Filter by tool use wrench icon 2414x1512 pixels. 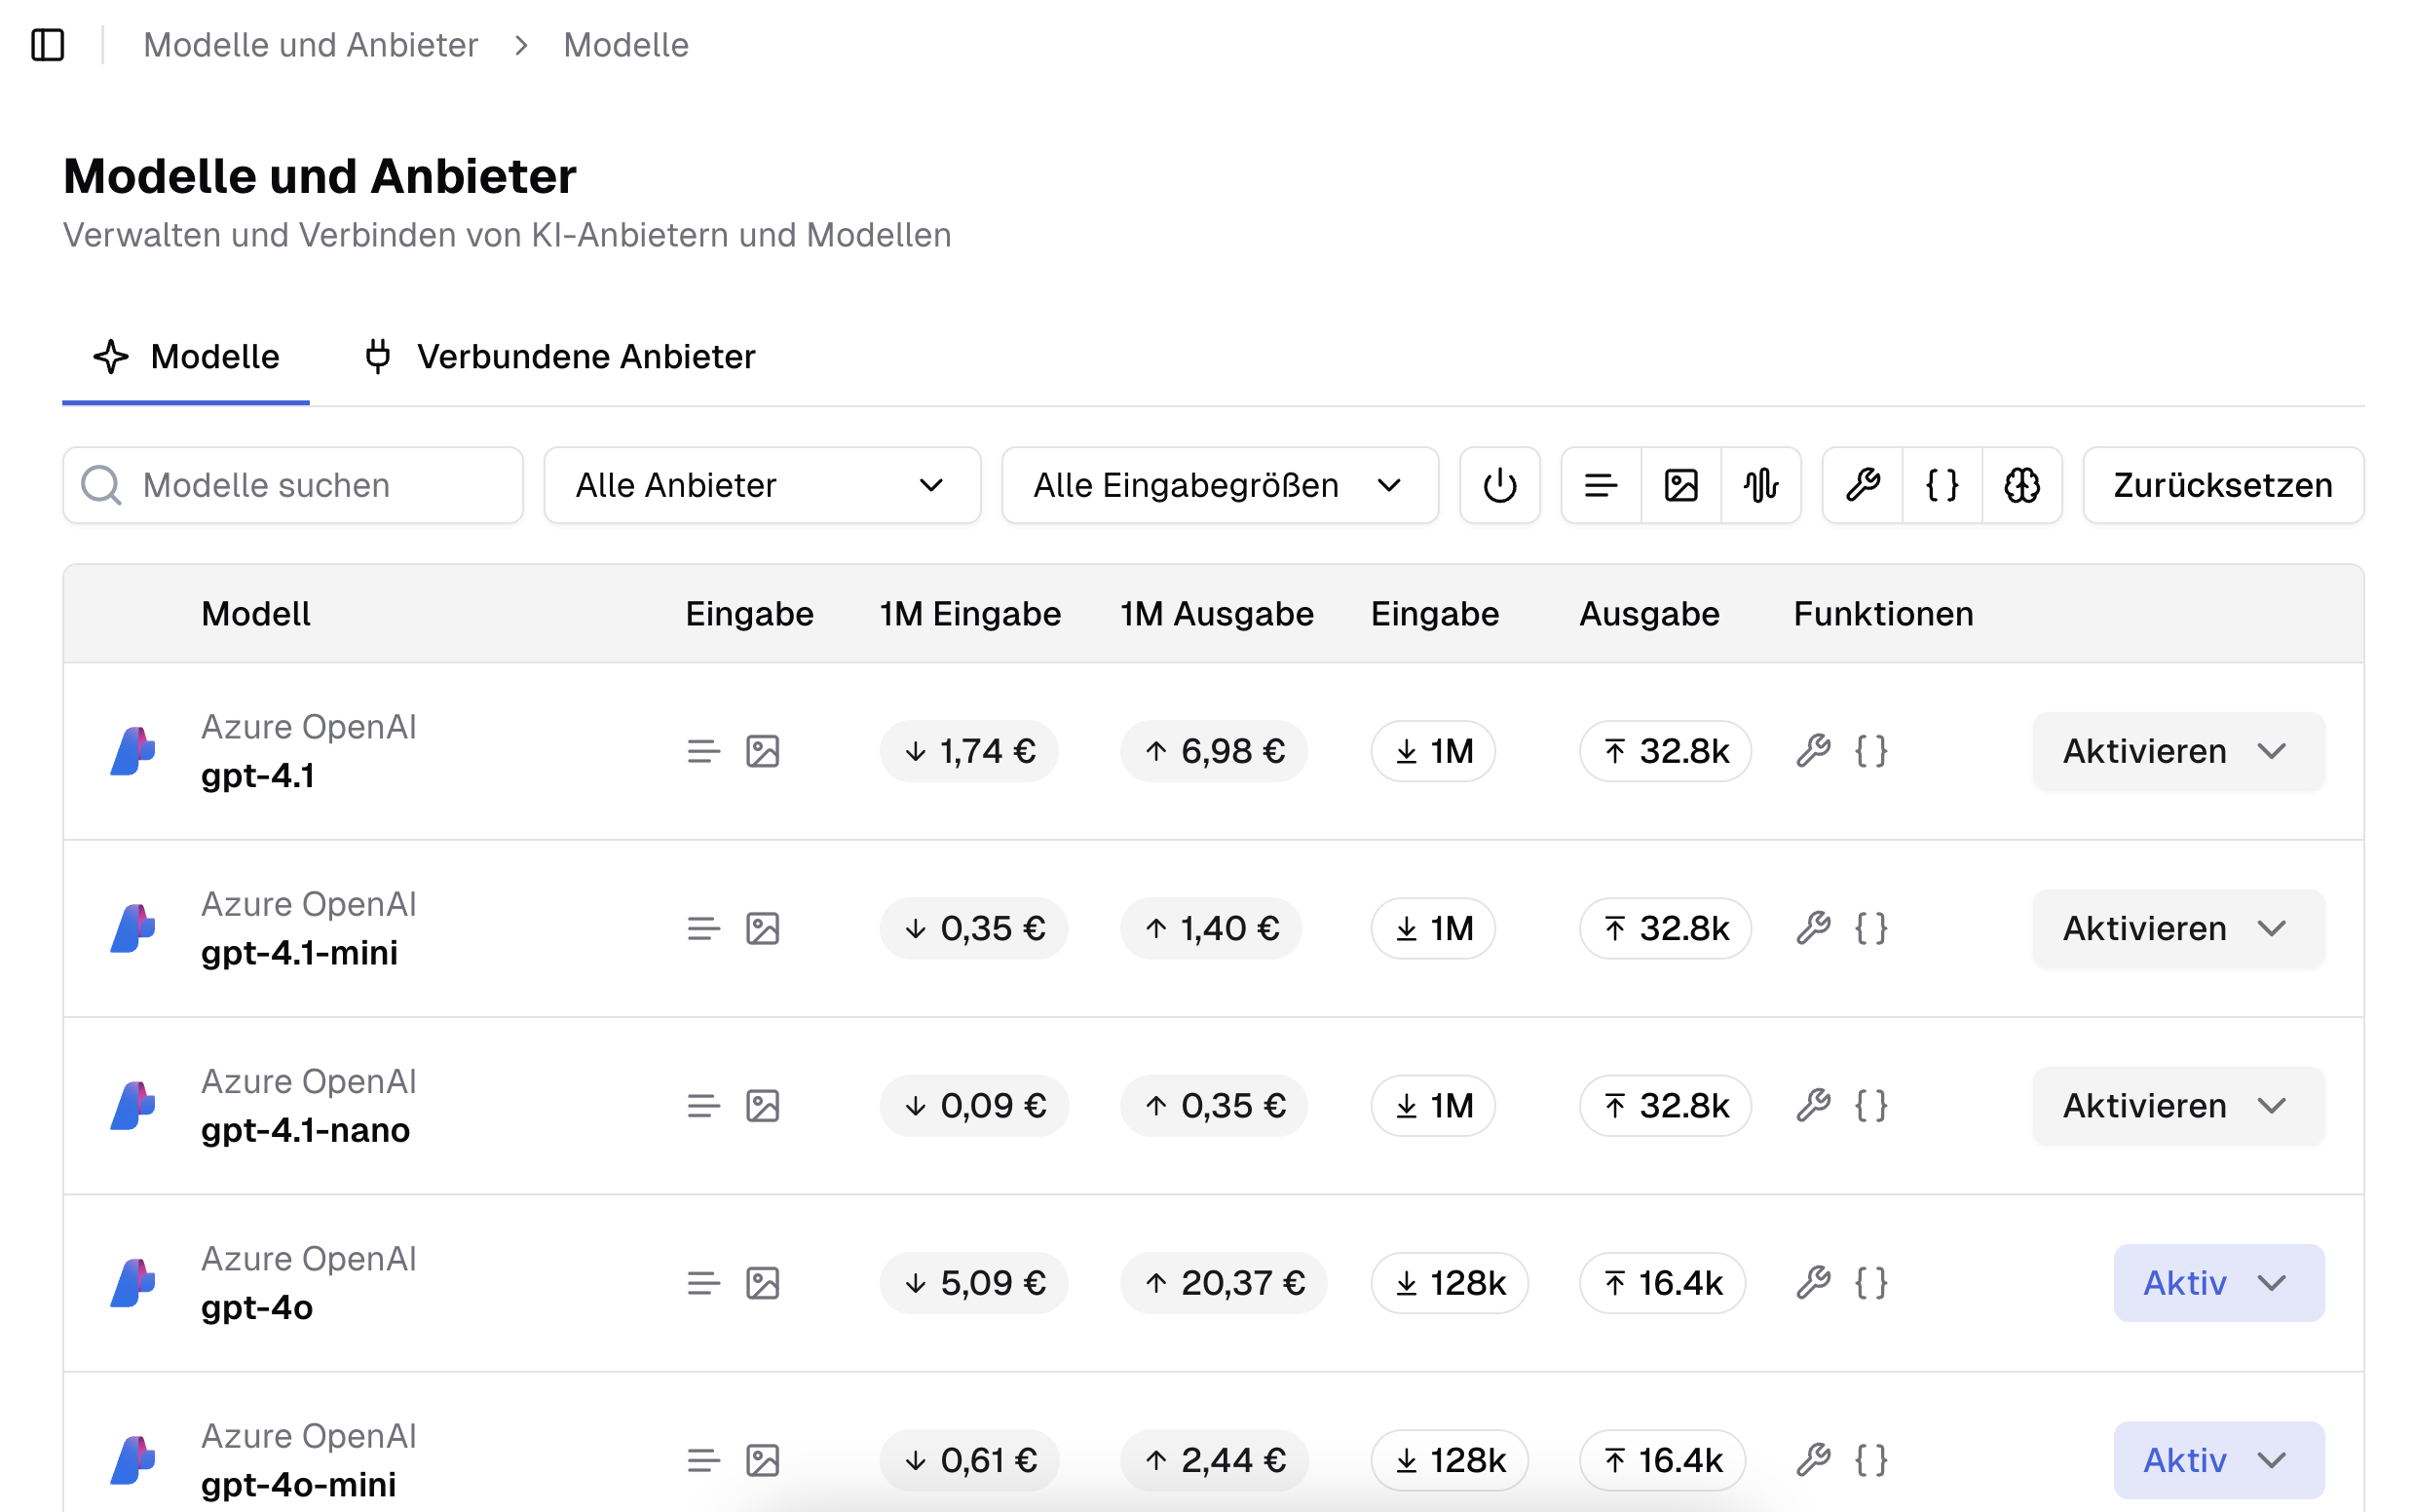[x=1862, y=486]
